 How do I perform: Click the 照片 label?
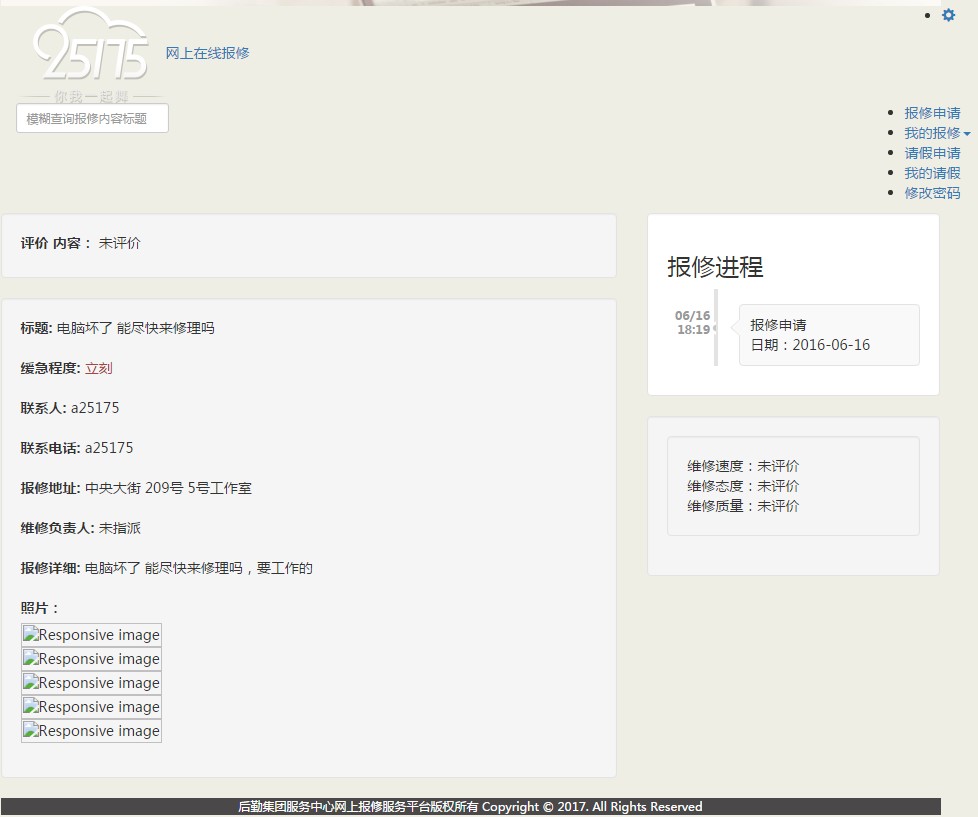39,608
